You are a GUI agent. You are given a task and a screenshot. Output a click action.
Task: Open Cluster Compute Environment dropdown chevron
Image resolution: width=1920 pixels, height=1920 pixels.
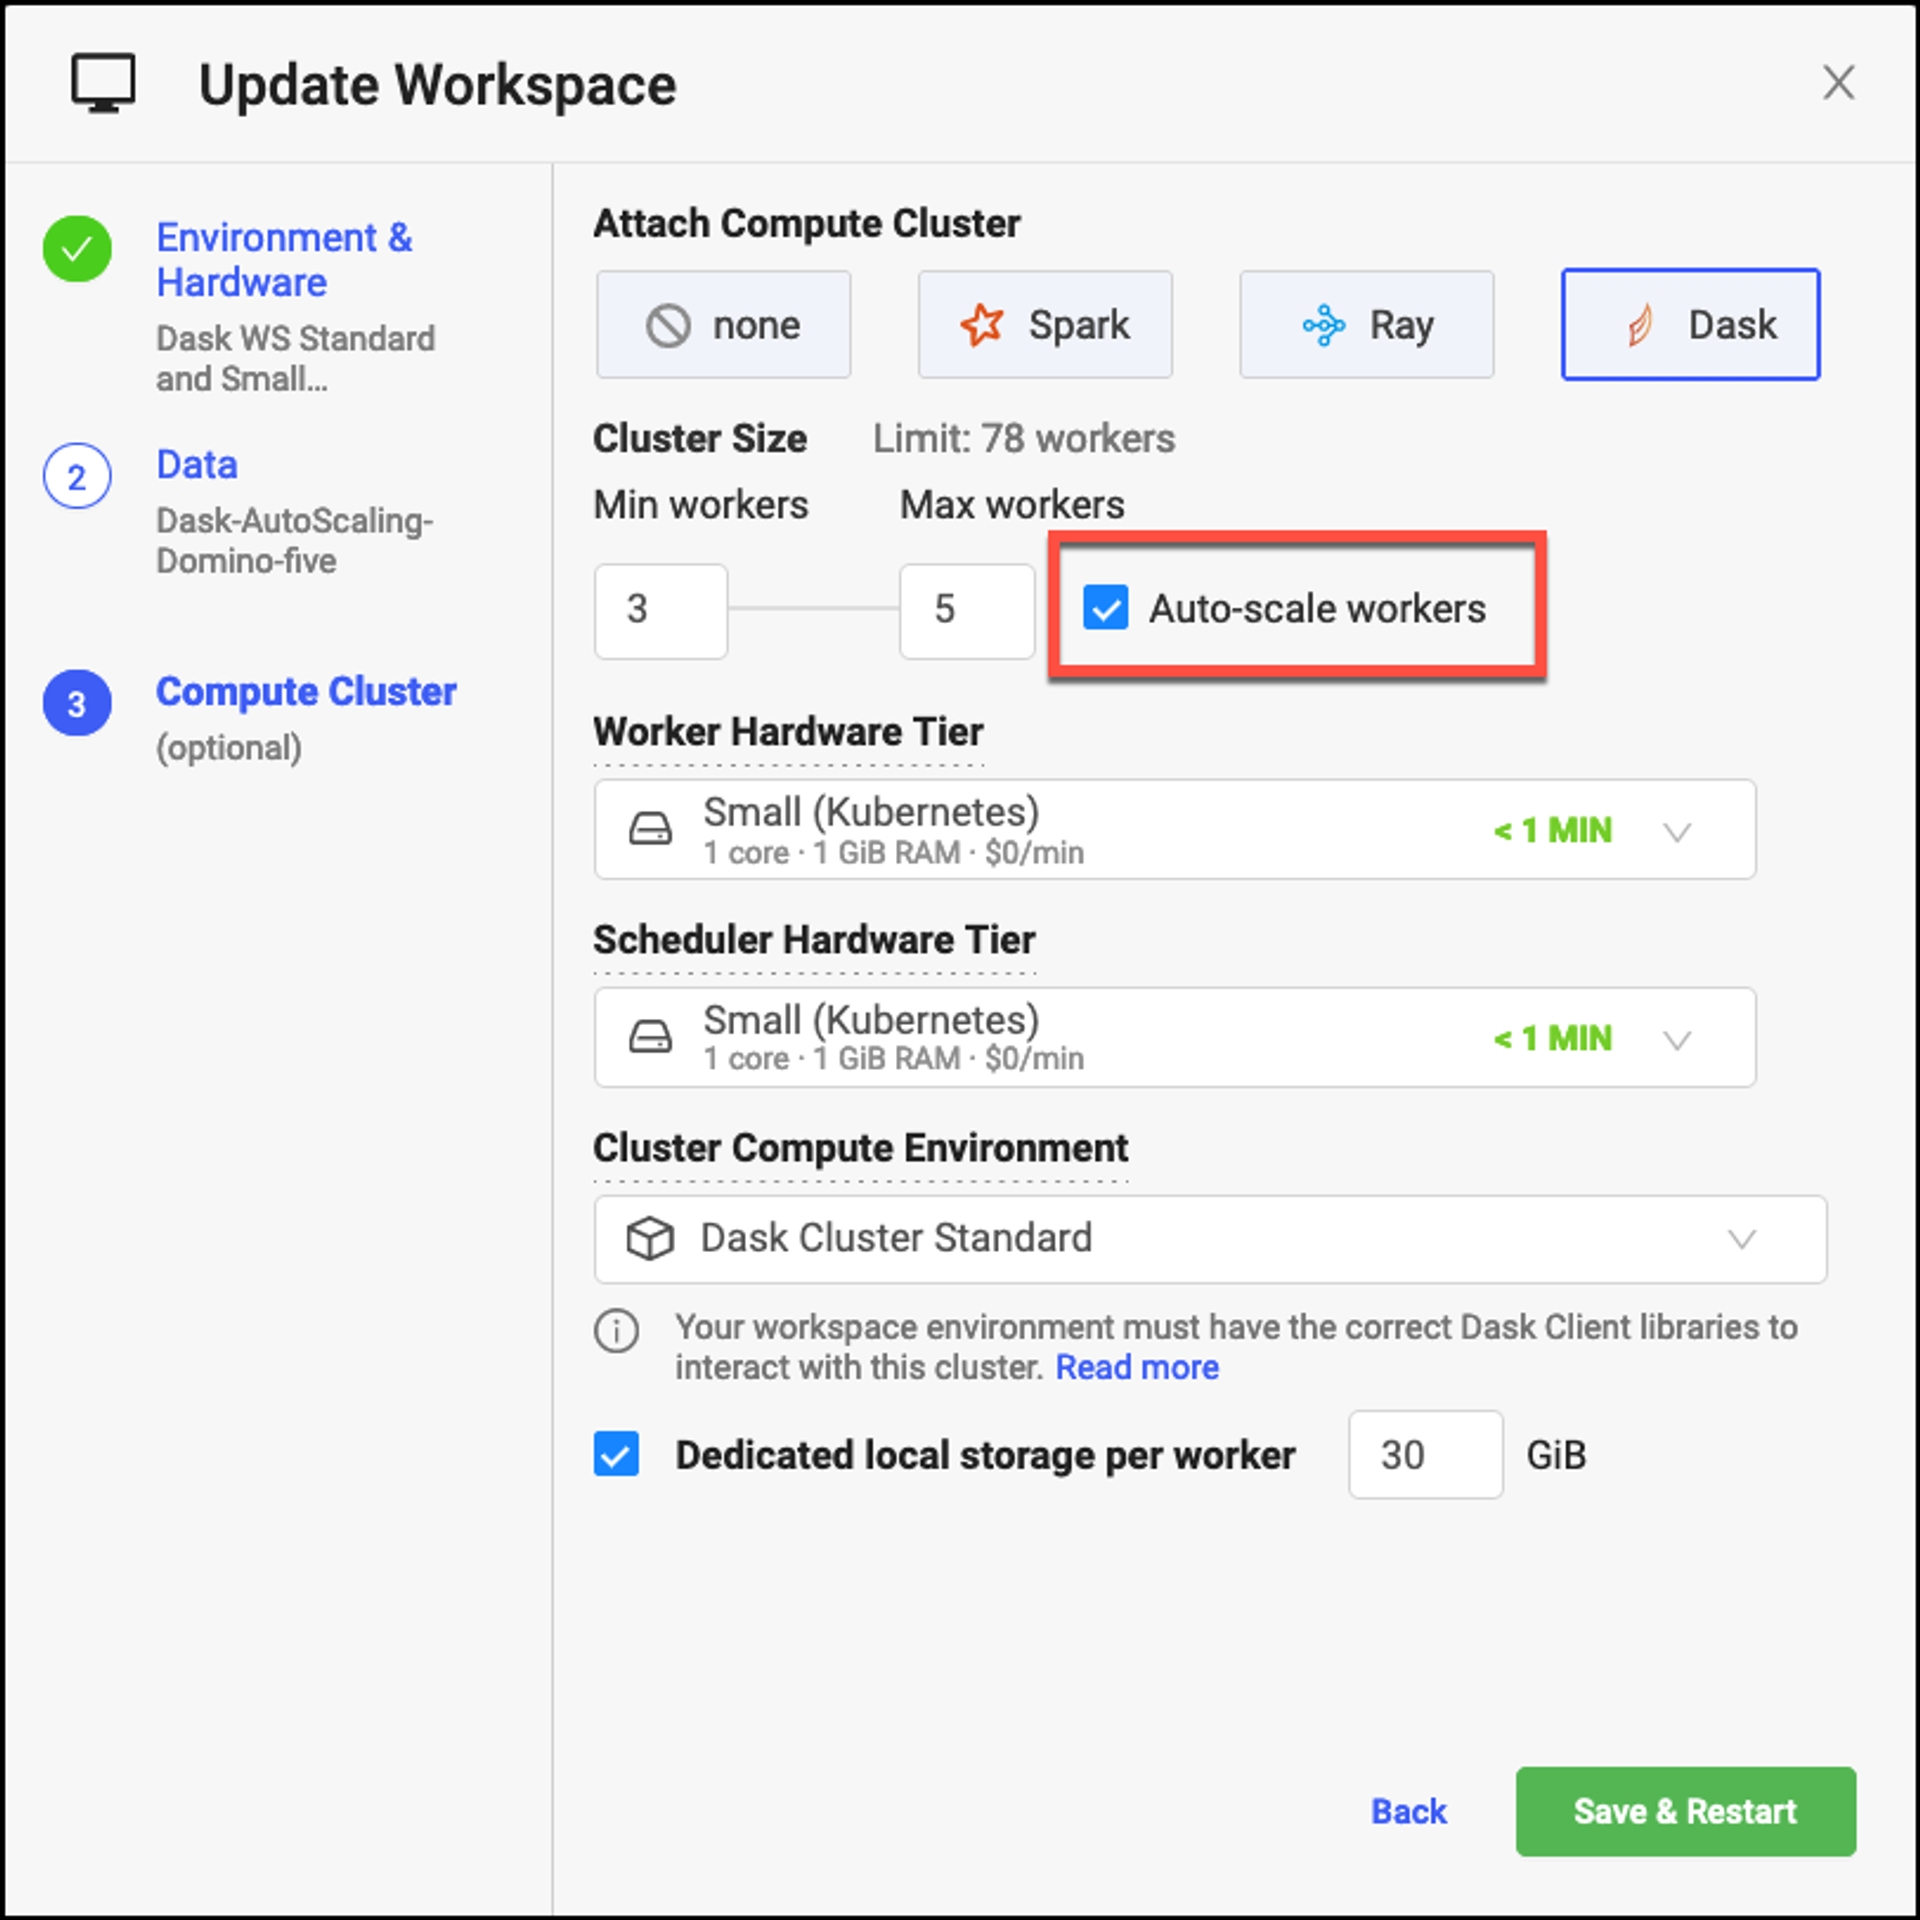pos(1741,1239)
